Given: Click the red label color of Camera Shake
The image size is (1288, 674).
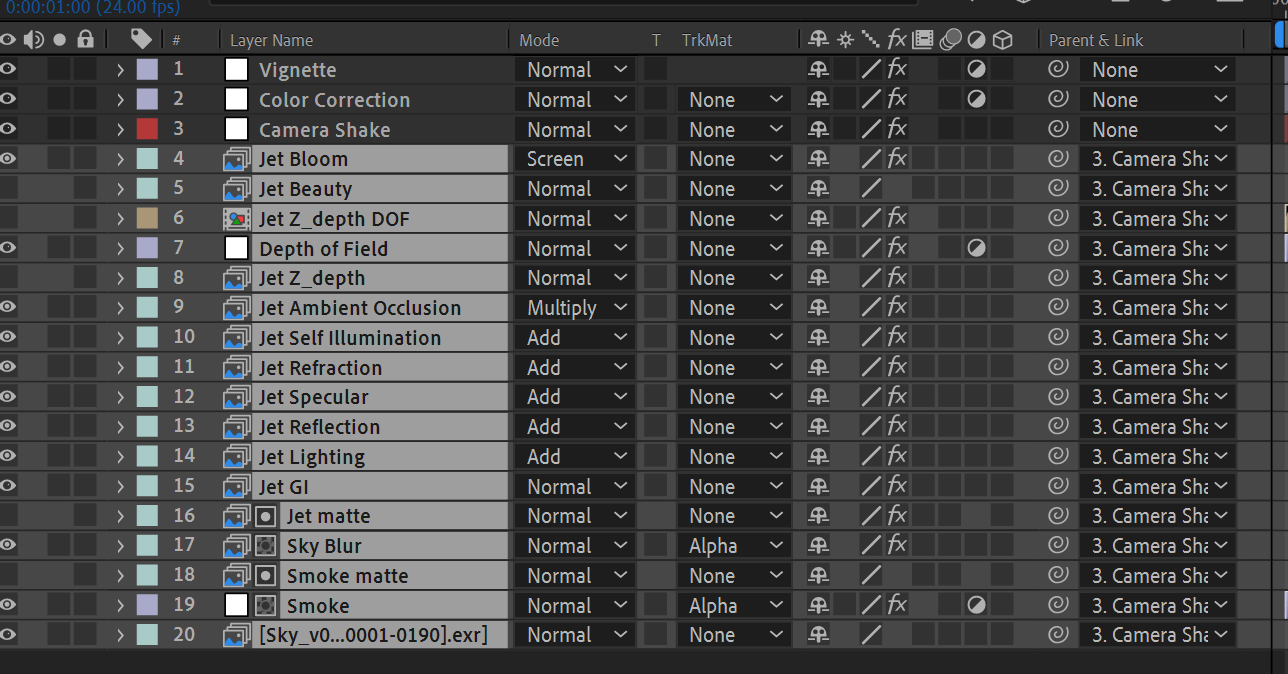Looking at the screenshot, I should click(x=147, y=129).
